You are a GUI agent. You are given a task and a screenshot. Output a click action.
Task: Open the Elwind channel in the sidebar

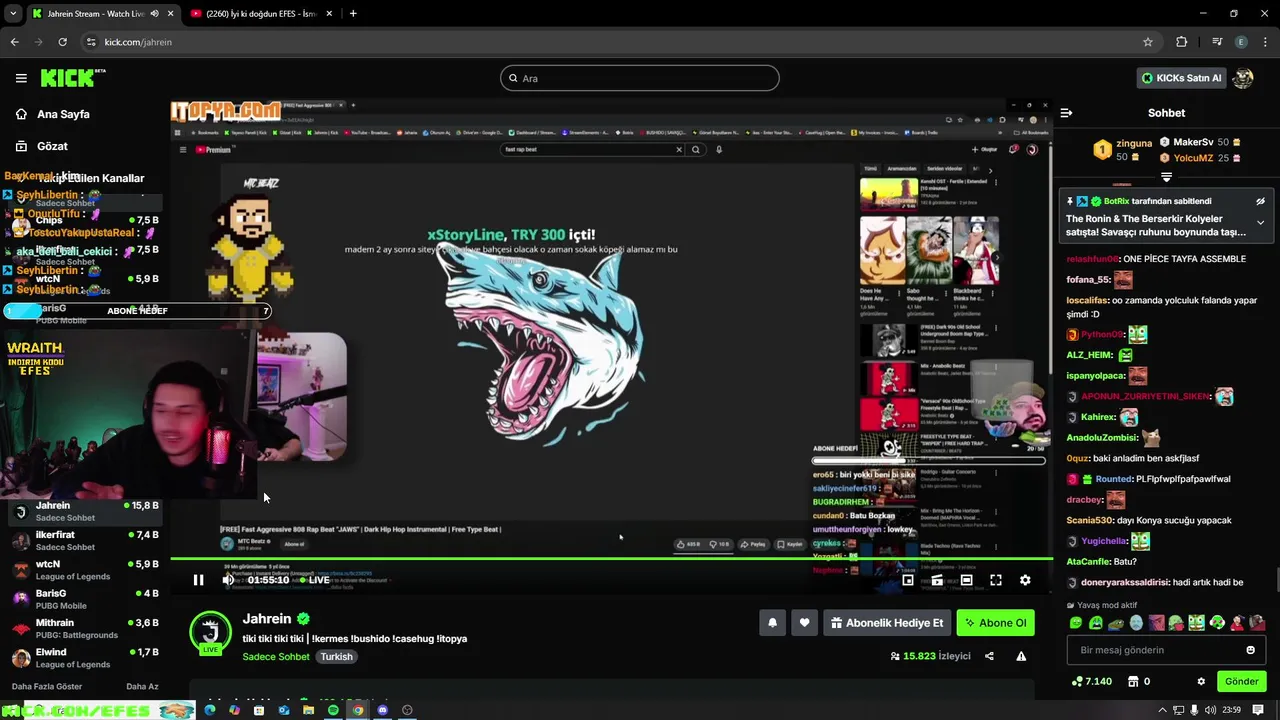pos(85,658)
